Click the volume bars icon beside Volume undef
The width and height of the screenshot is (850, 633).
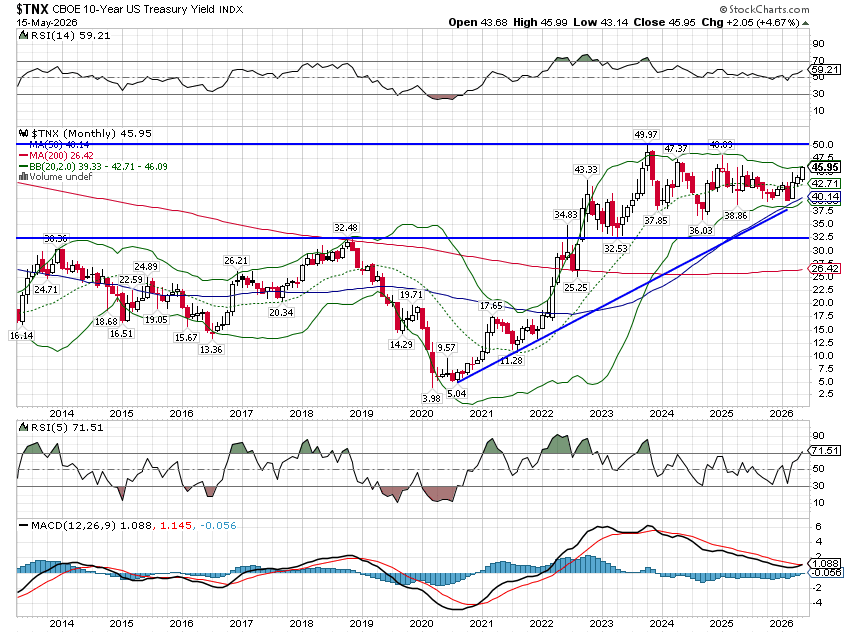(x=23, y=177)
